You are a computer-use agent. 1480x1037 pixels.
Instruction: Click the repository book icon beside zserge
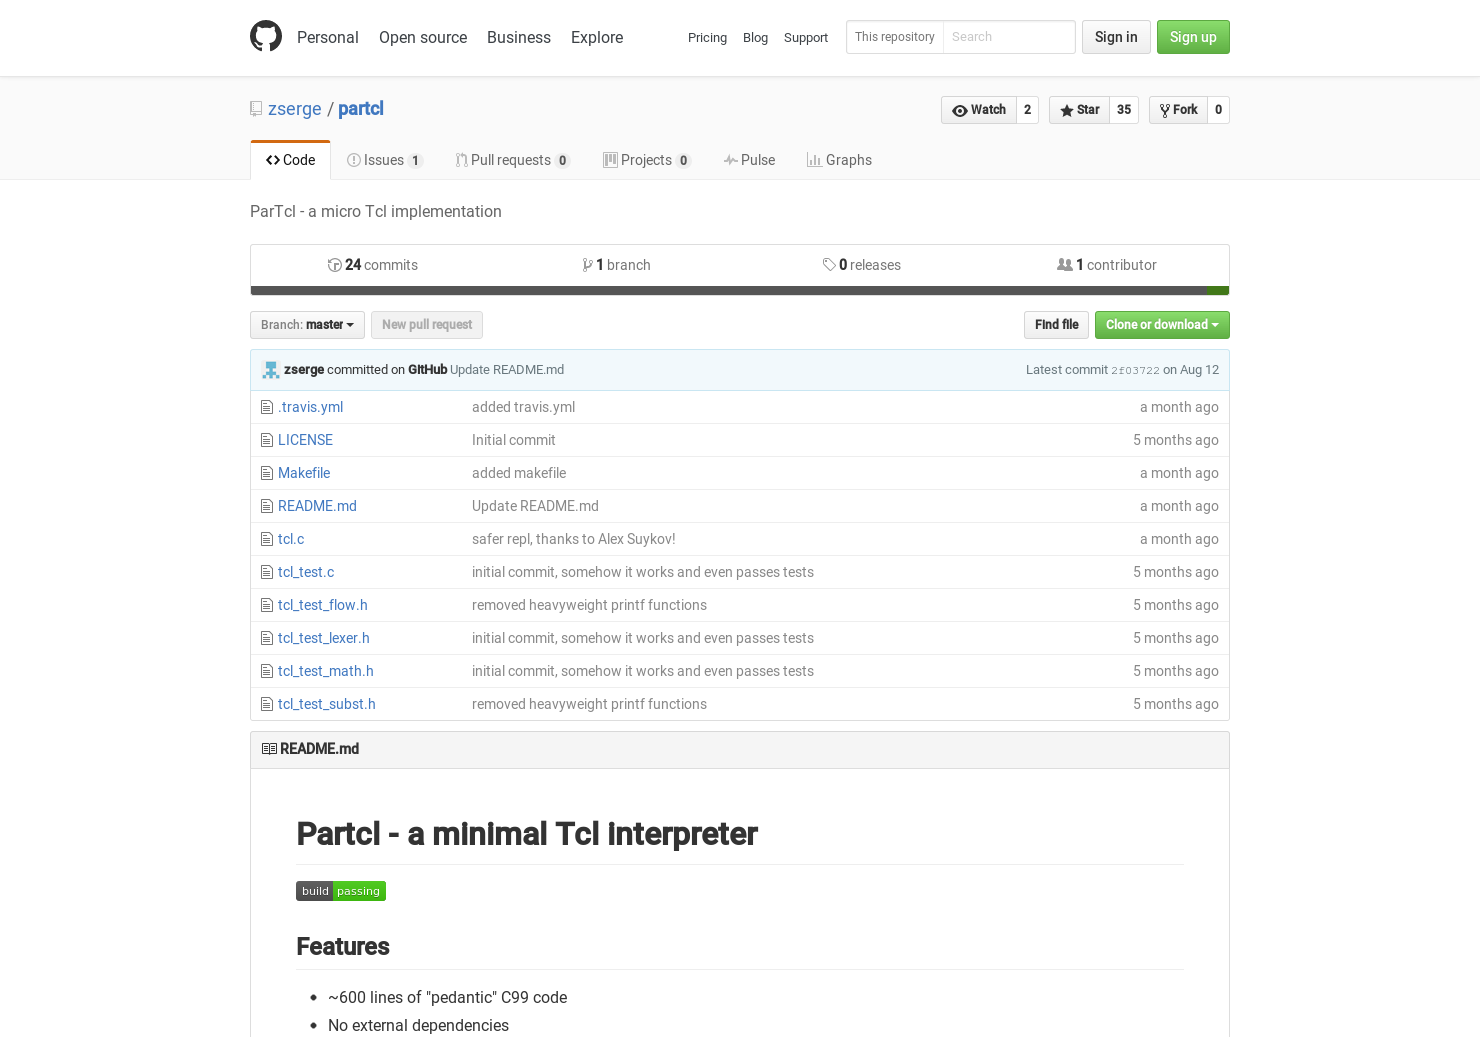(x=256, y=109)
